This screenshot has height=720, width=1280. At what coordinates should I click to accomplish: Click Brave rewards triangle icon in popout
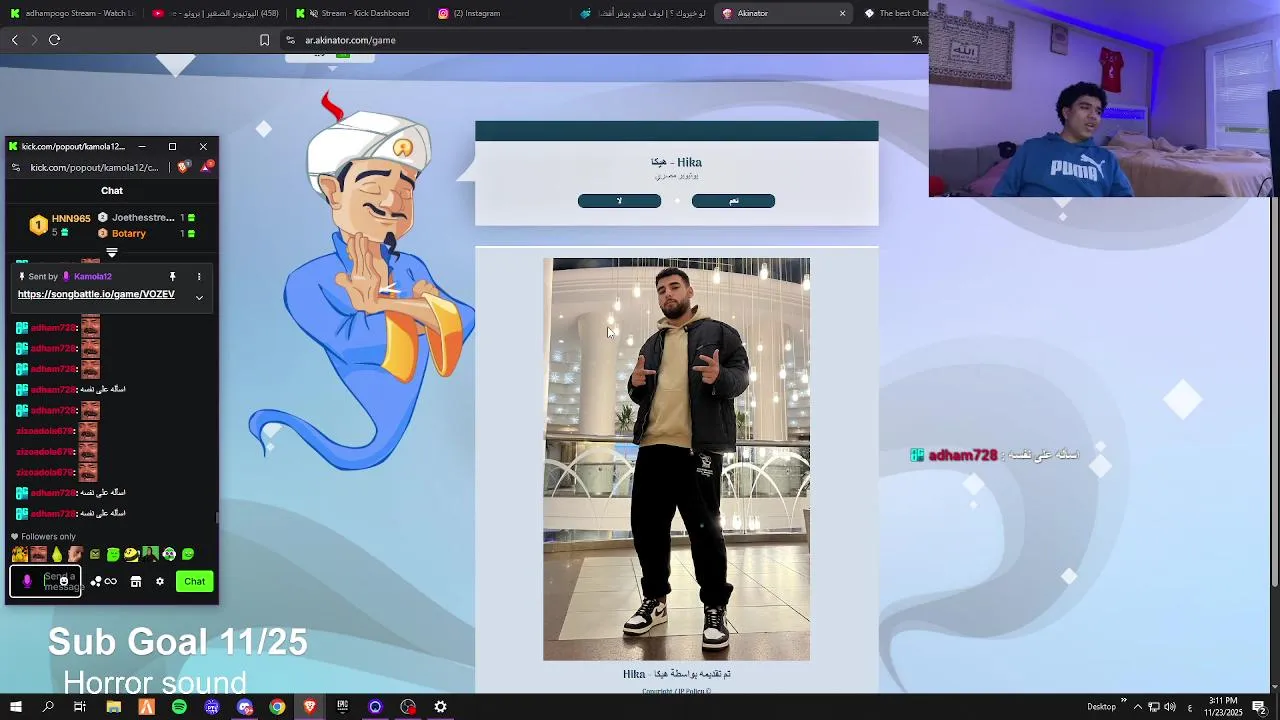tap(205, 167)
